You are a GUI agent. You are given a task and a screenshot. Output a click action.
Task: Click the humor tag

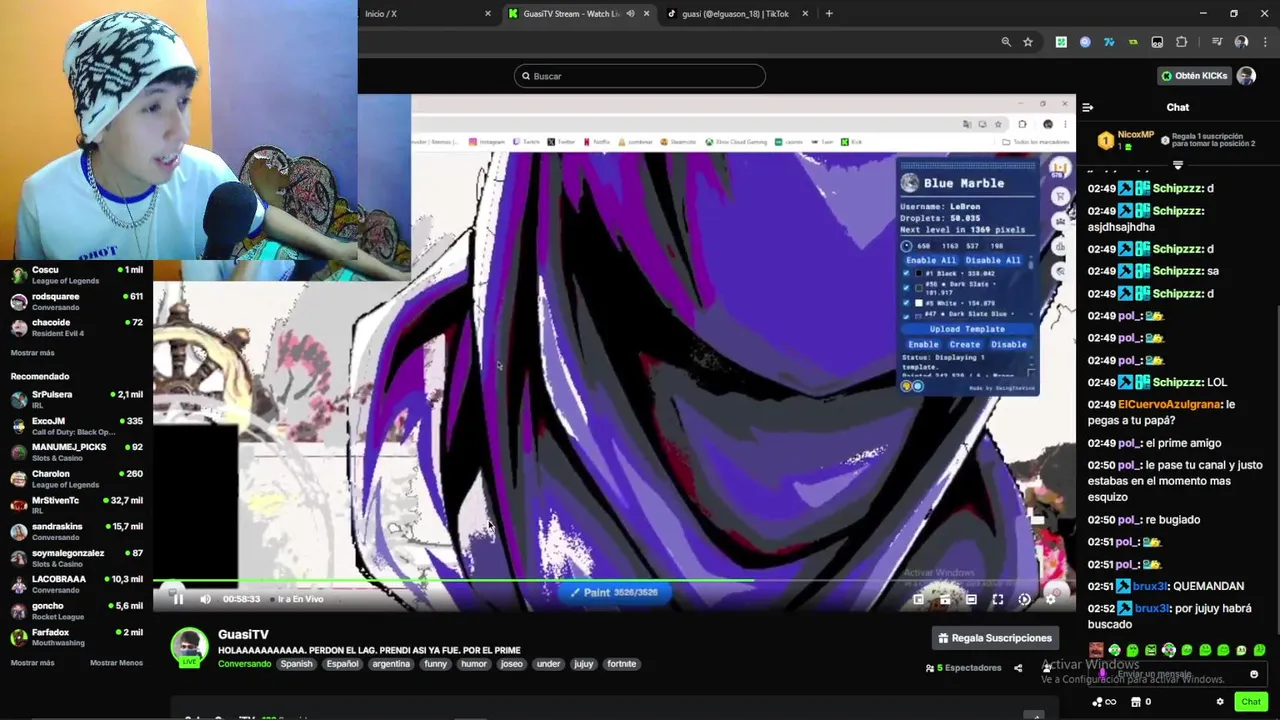pos(474,664)
